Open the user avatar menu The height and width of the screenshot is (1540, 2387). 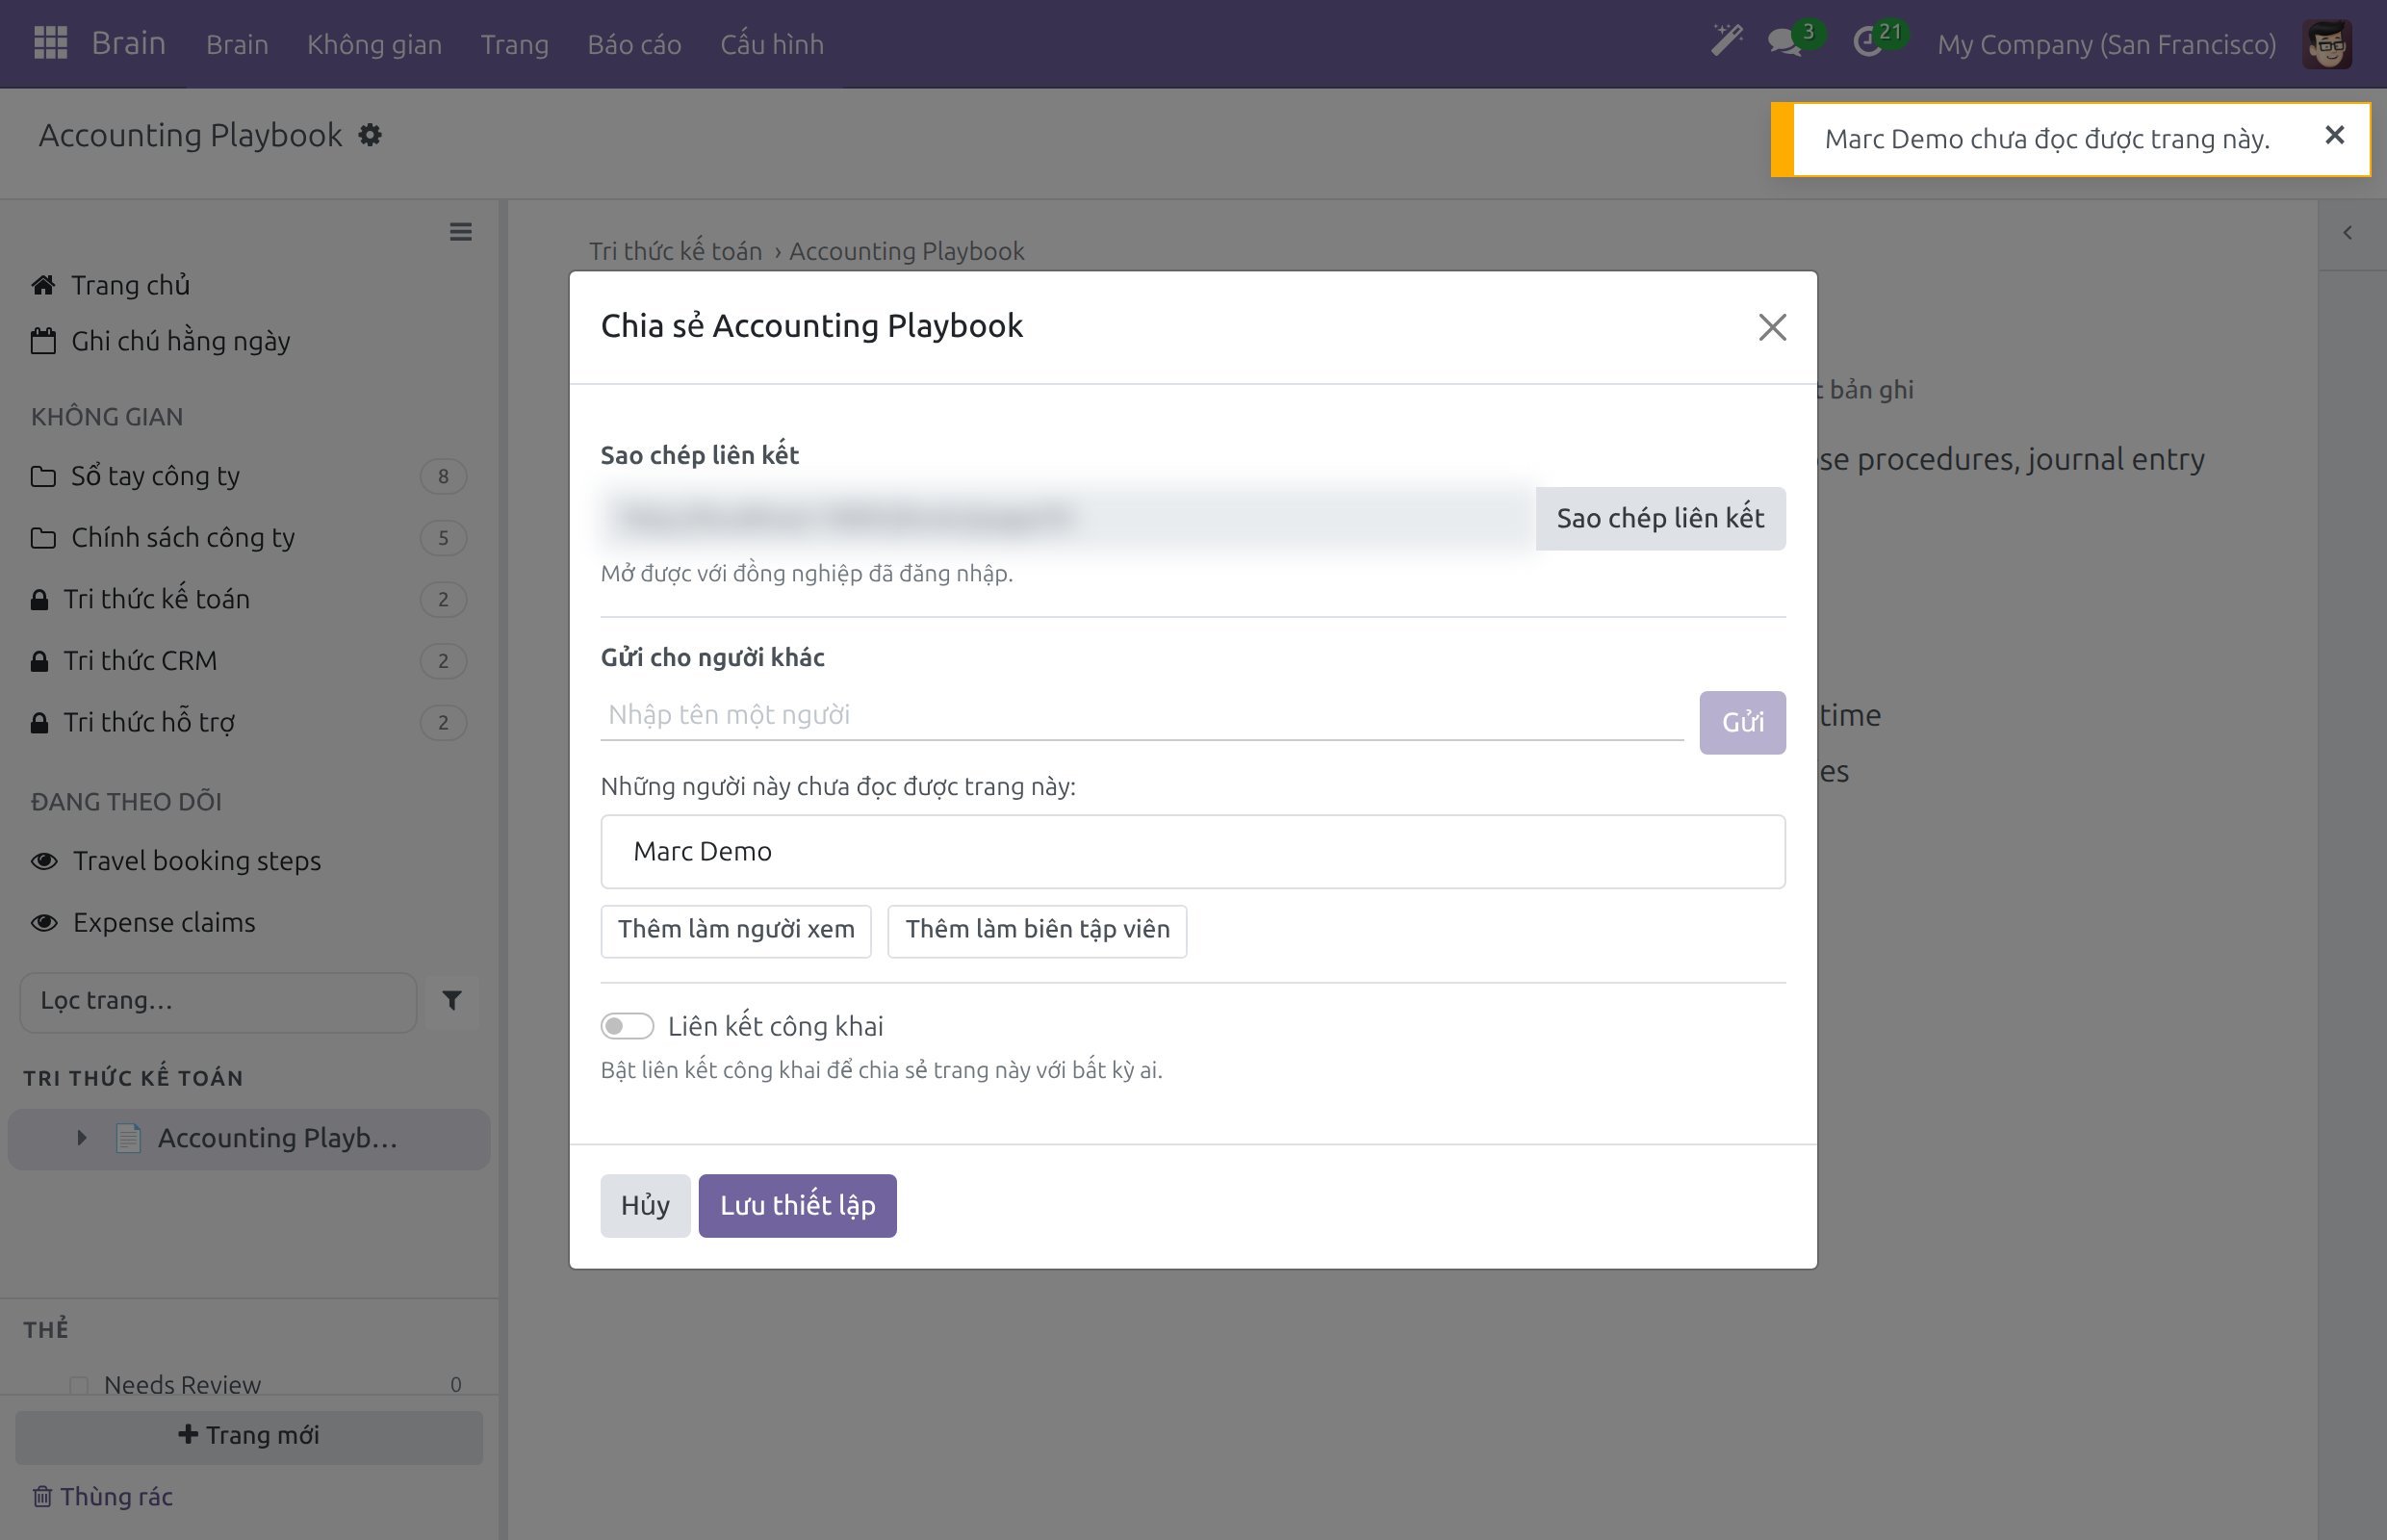click(x=2326, y=44)
